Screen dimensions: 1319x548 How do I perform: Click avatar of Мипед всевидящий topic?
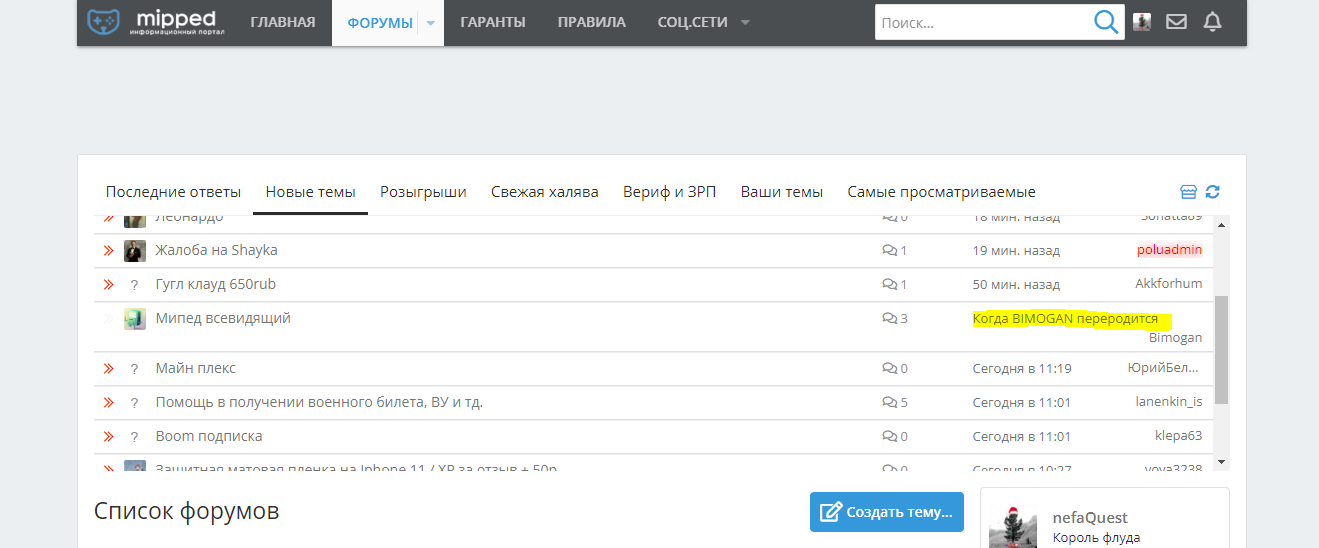135,319
